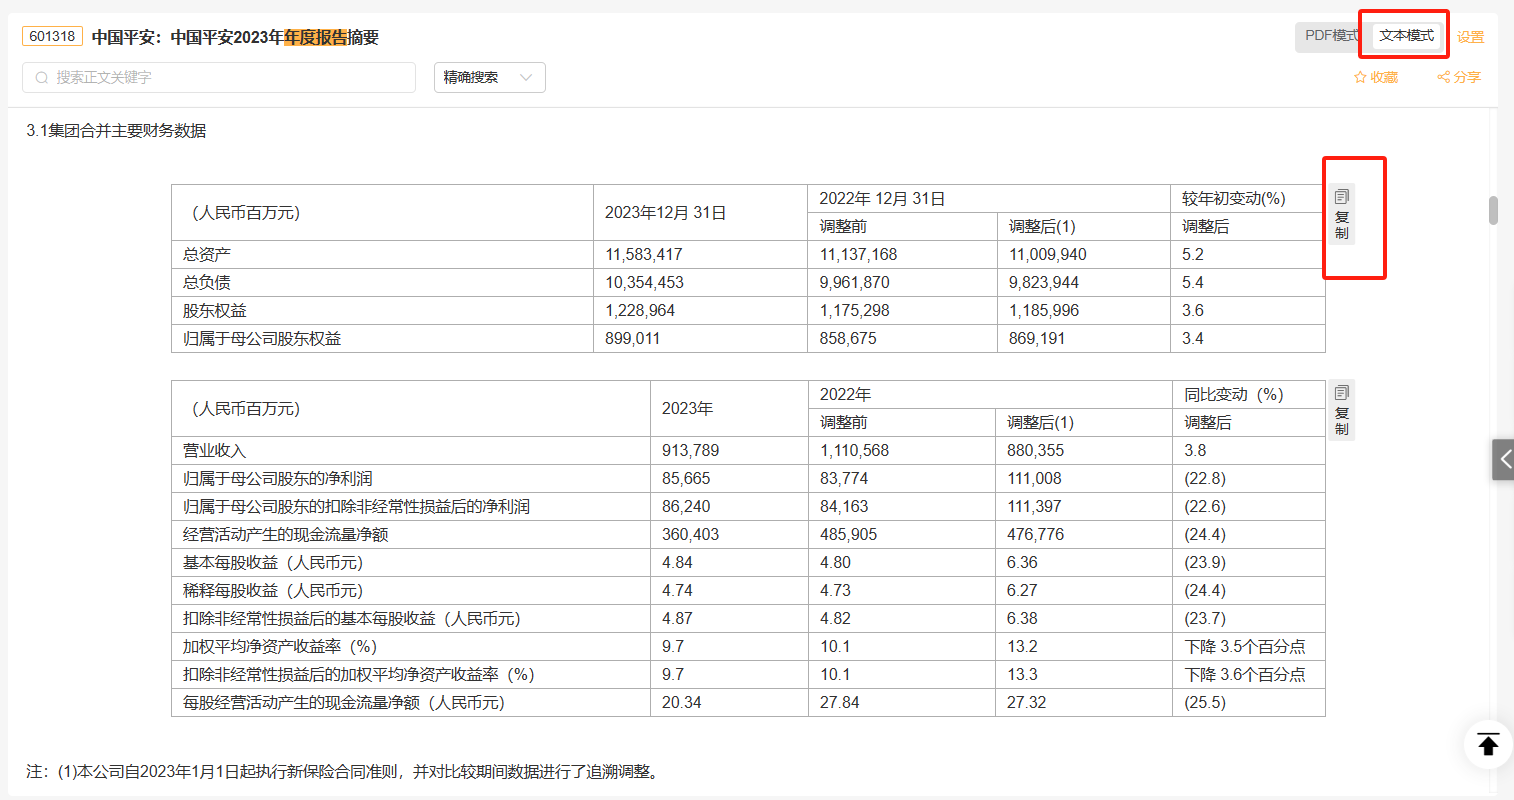Viewport: 1514px width, 800px height.
Task: Click value 476,776 cell
Action: tap(1035, 534)
